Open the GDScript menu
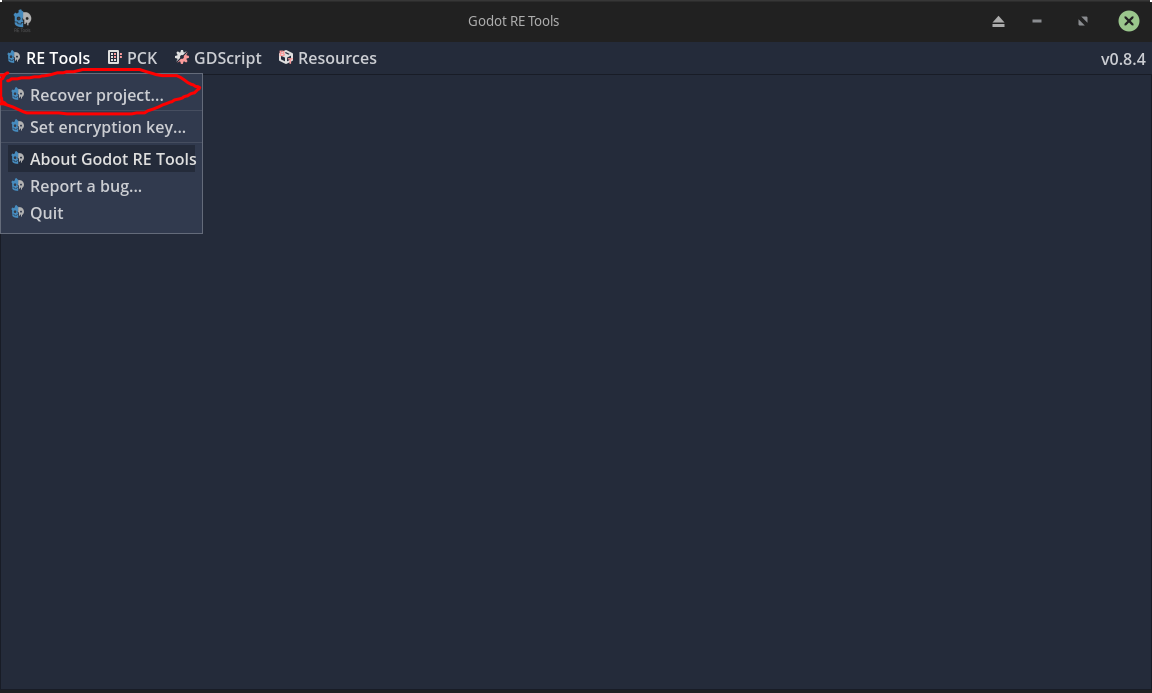This screenshot has width=1152, height=693. pos(218,58)
